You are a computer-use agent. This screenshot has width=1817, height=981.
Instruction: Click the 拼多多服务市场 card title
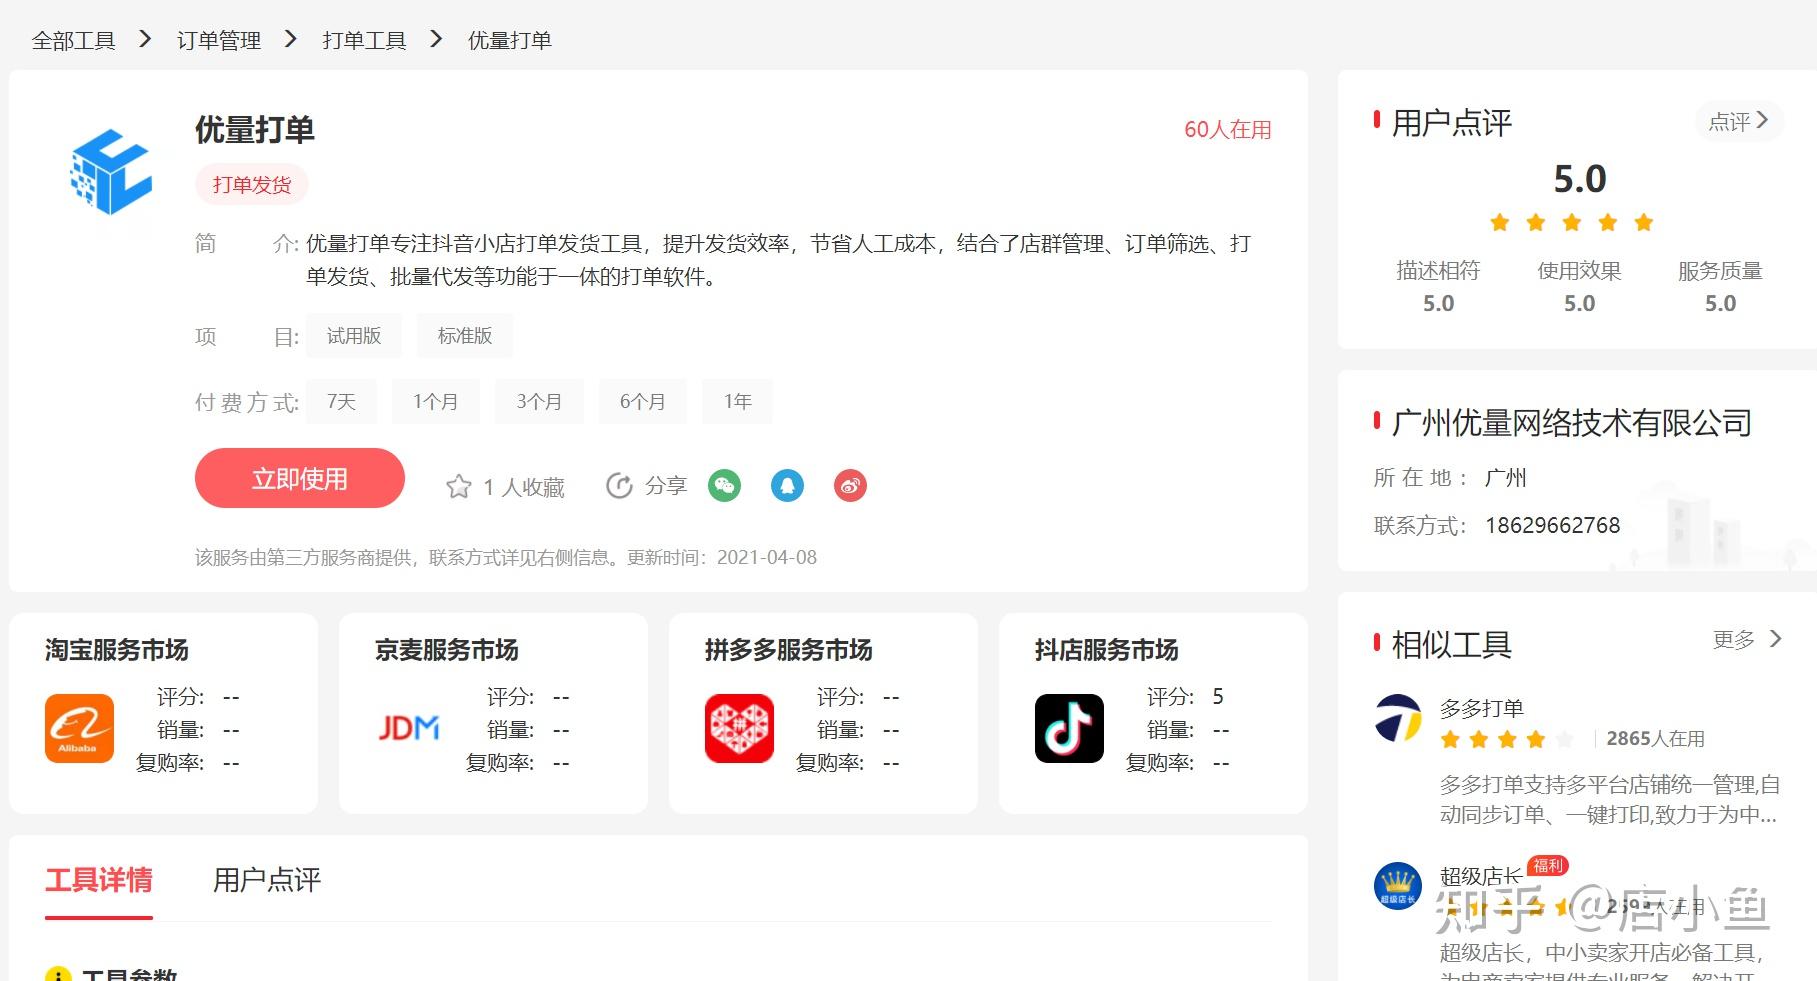click(789, 650)
